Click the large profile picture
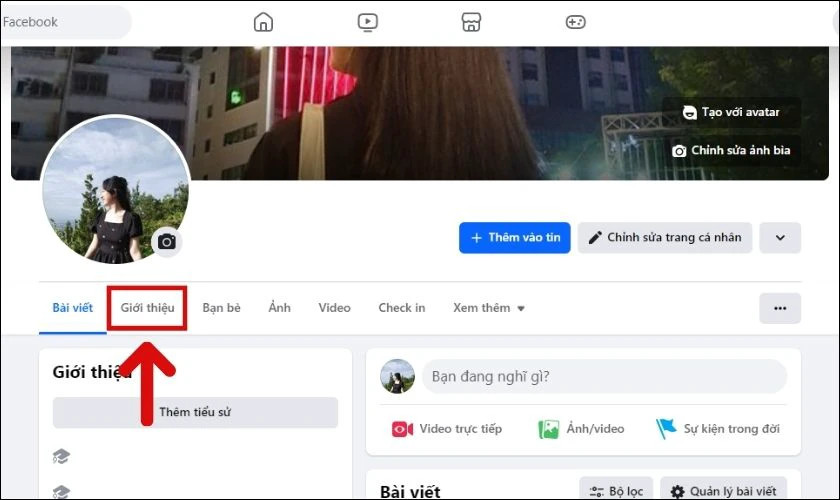Screen dimensions: 840x500 pyautogui.click(x=115, y=190)
